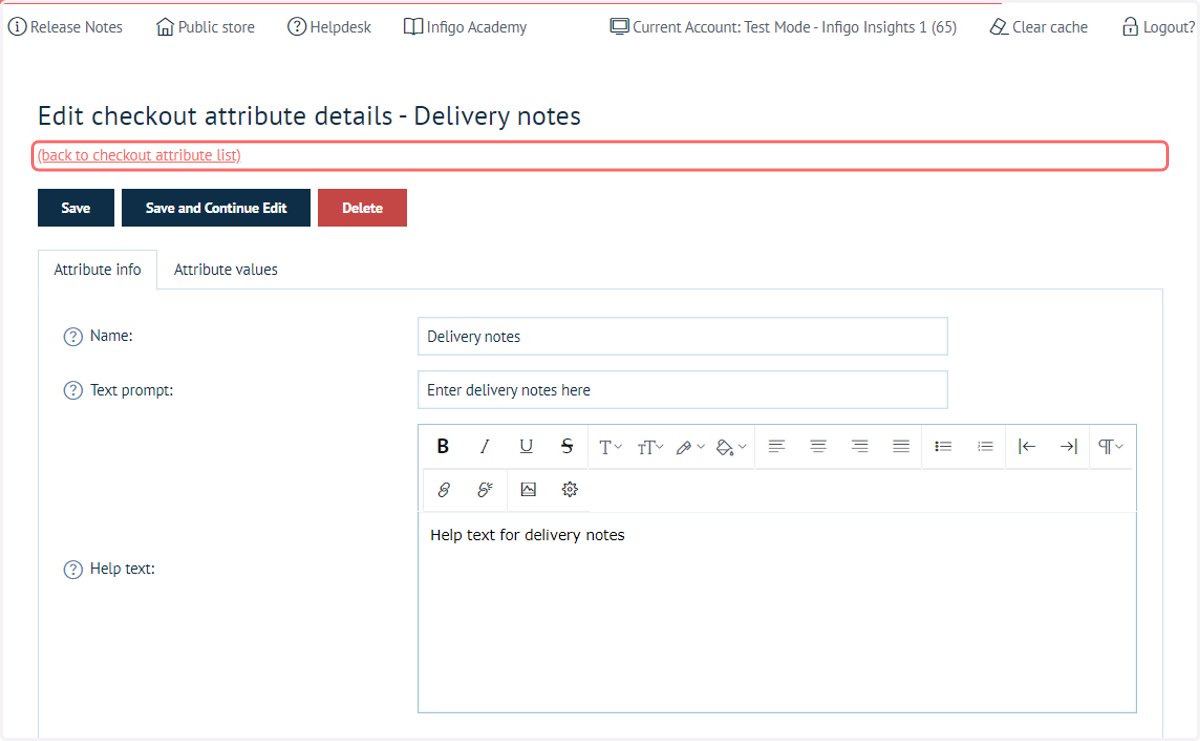The image size is (1200, 741).
Task: Apply italic formatting in Help text editor
Action: coord(485,447)
